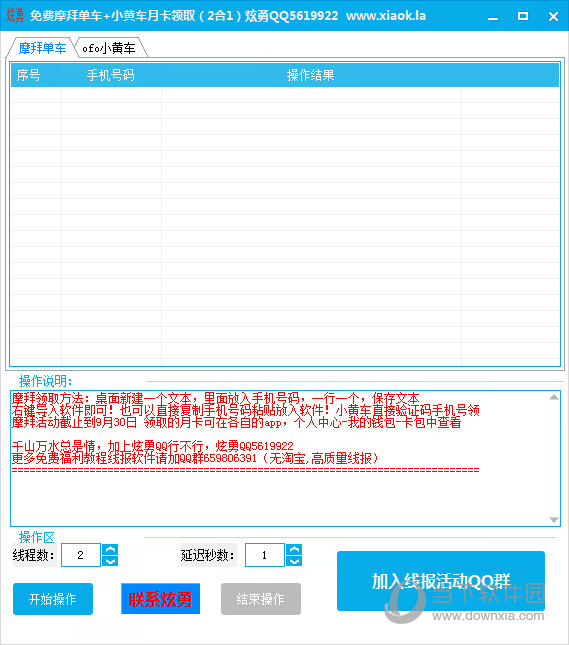Click the 操作结果 column header
Image resolution: width=569 pixels, height=645 pixels.
point(311,75)
